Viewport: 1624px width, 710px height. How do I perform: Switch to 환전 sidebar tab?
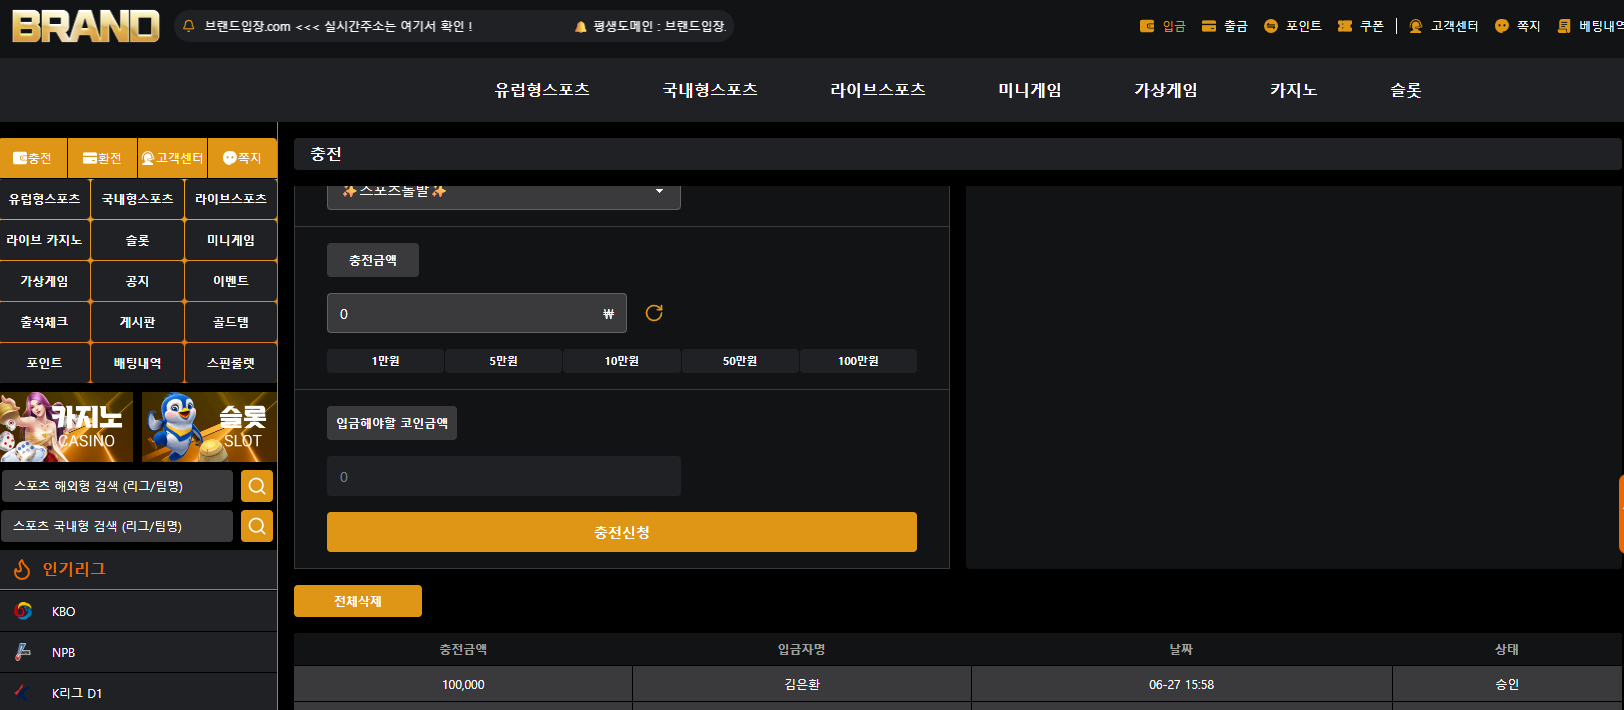click(x=103, y=158)
